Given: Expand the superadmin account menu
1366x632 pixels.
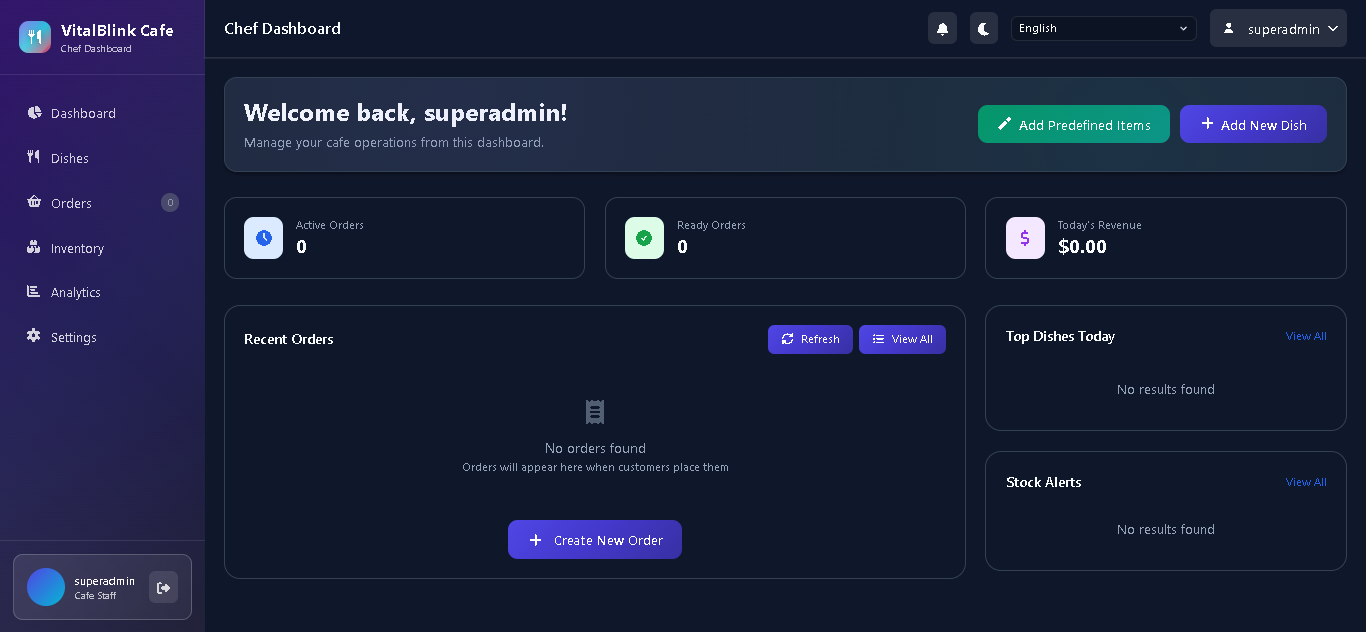Looking at the screenshot, I should pos(1278,29).
